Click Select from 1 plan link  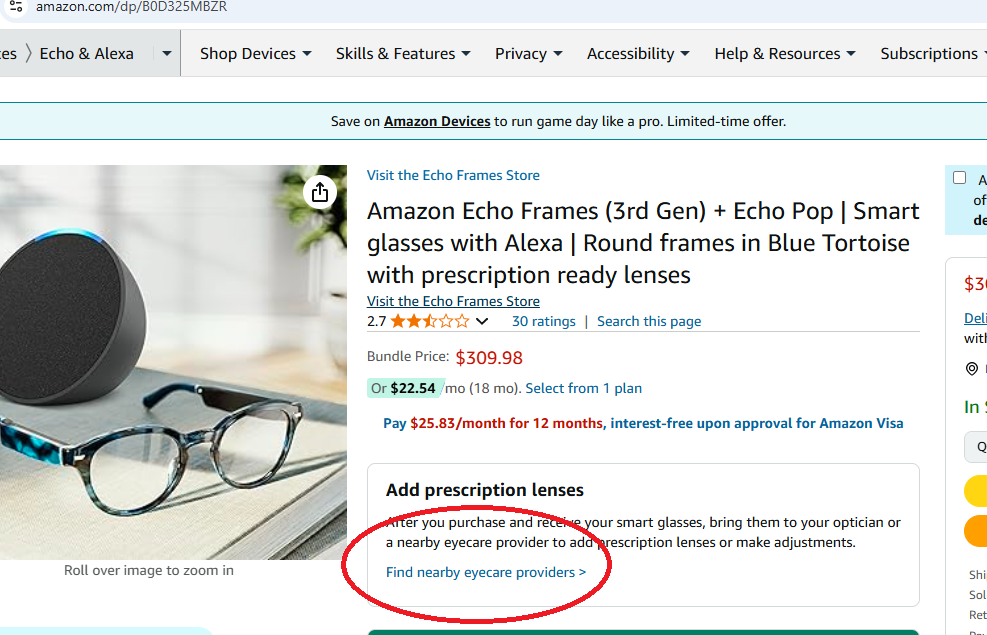[584, 388]
